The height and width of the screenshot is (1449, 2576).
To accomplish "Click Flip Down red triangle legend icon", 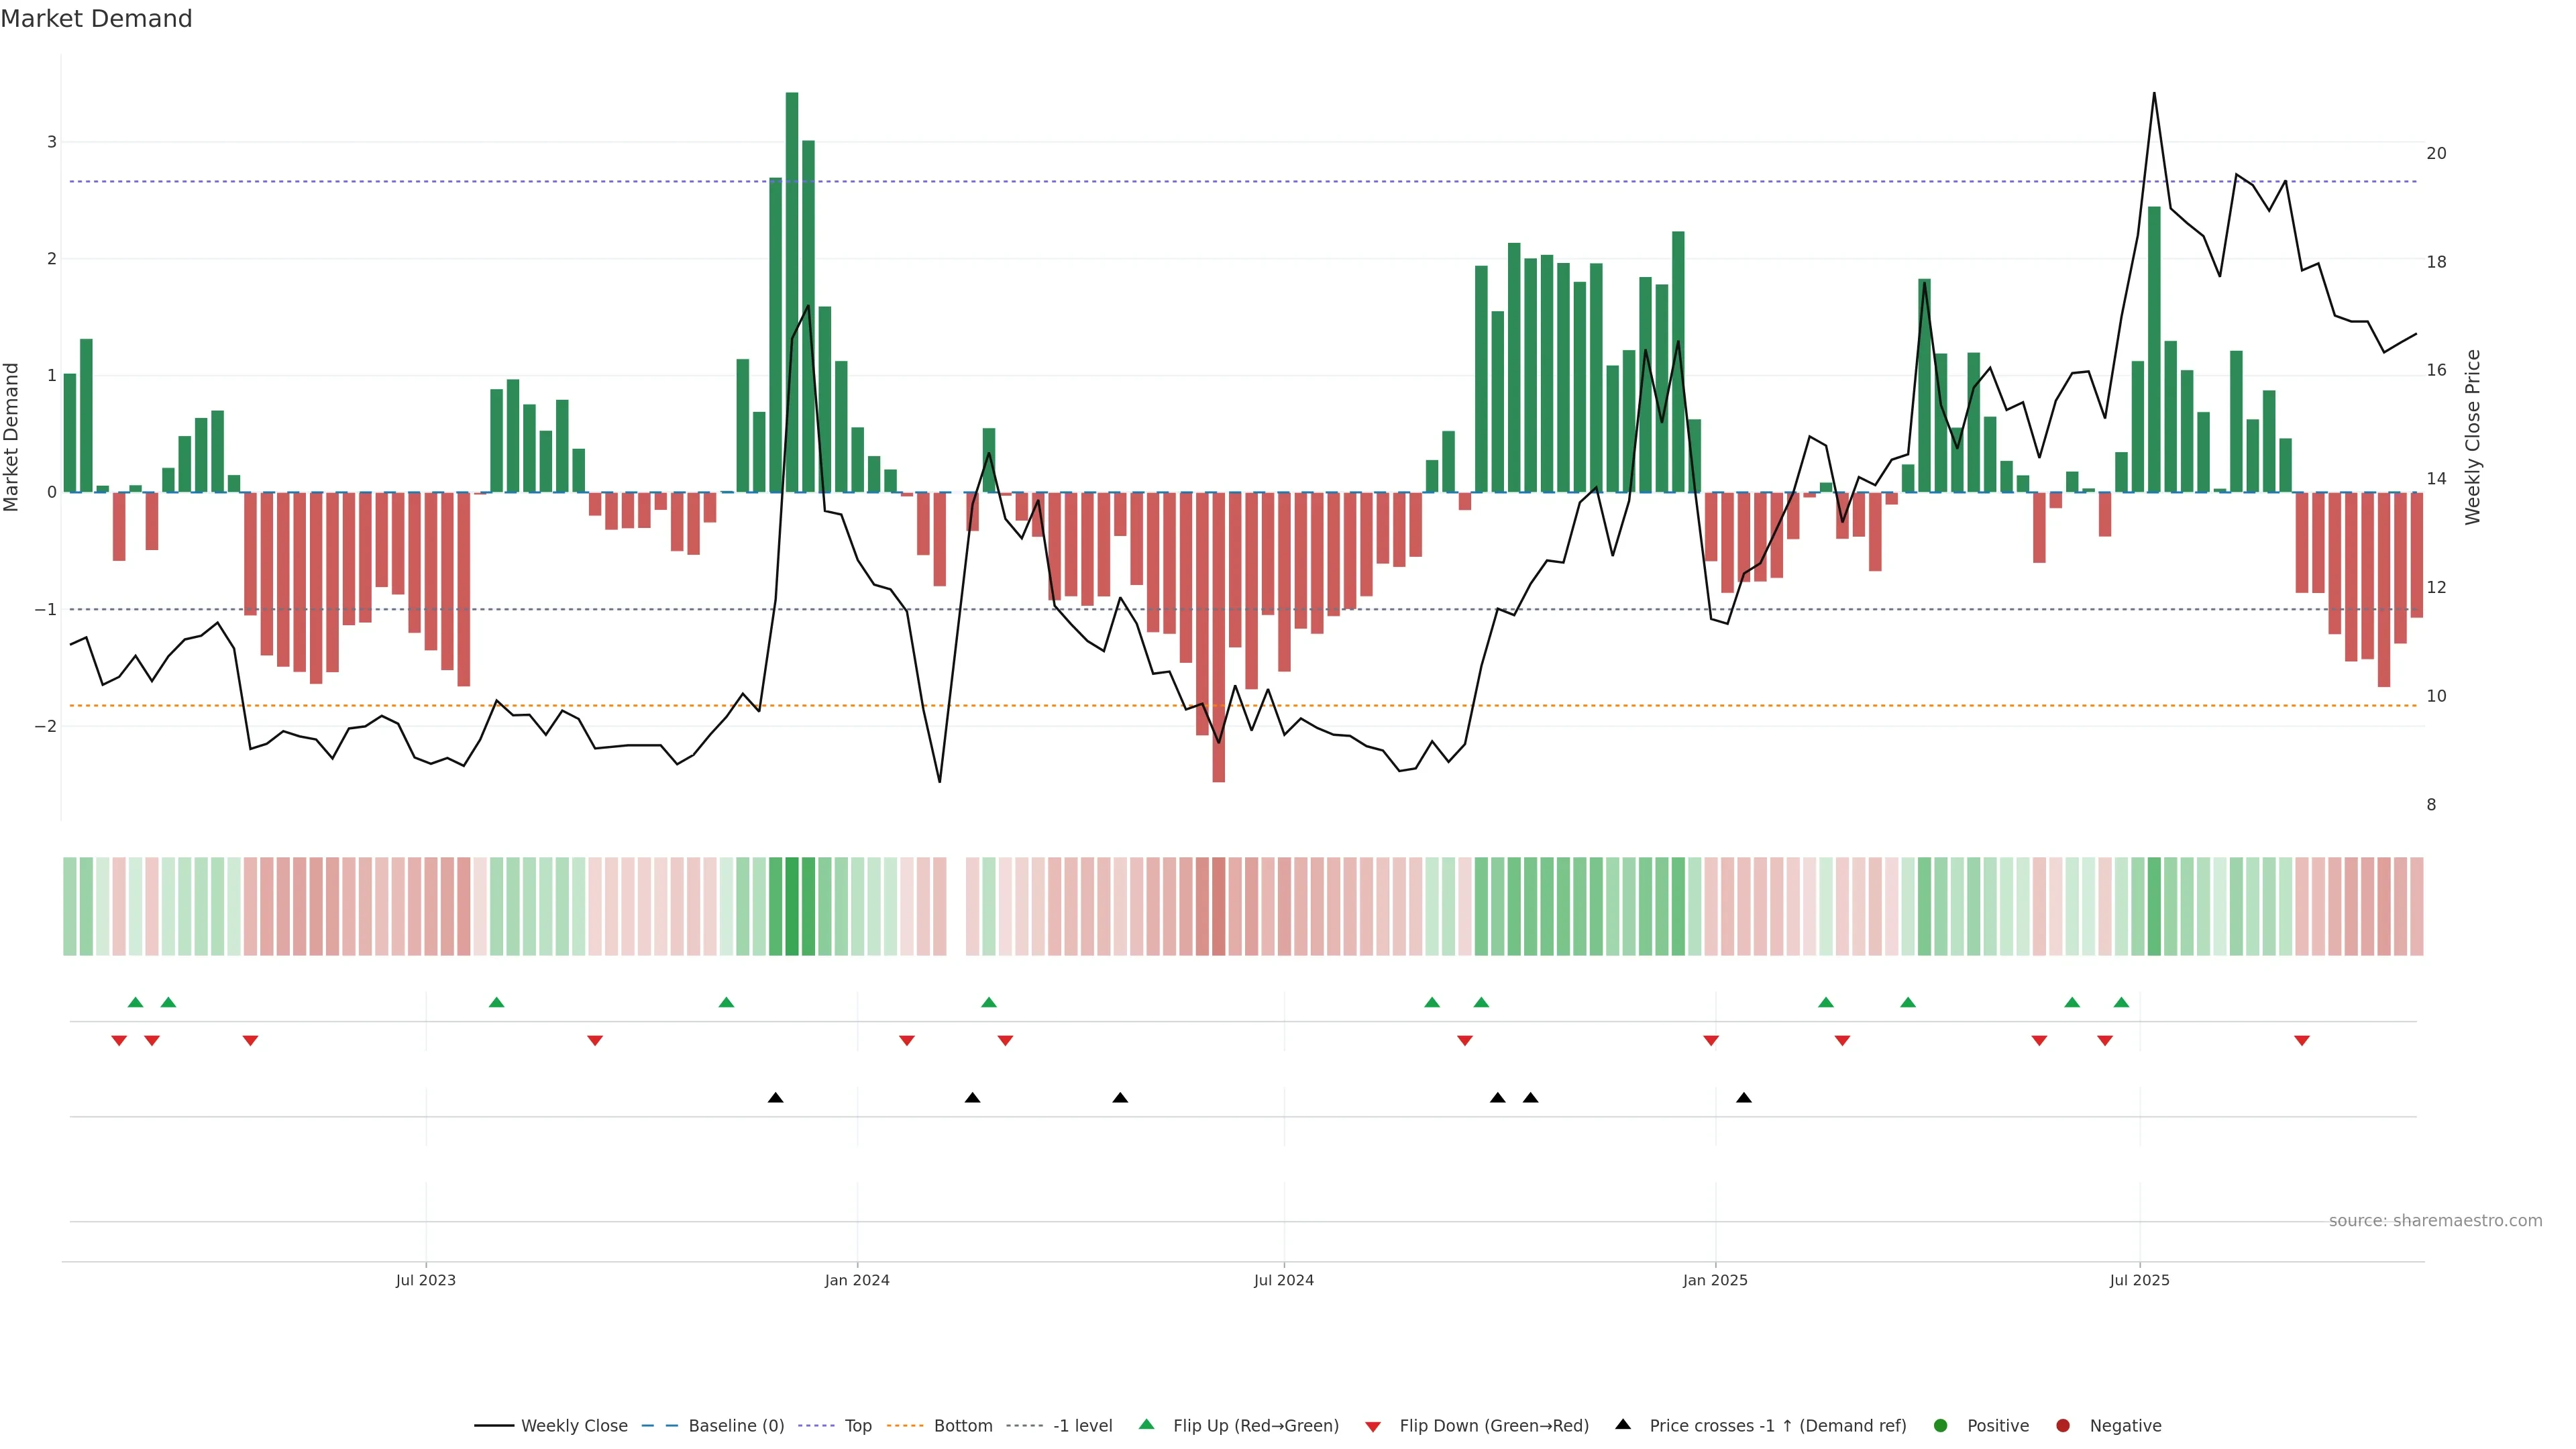I will [x=1373, y=1426].
